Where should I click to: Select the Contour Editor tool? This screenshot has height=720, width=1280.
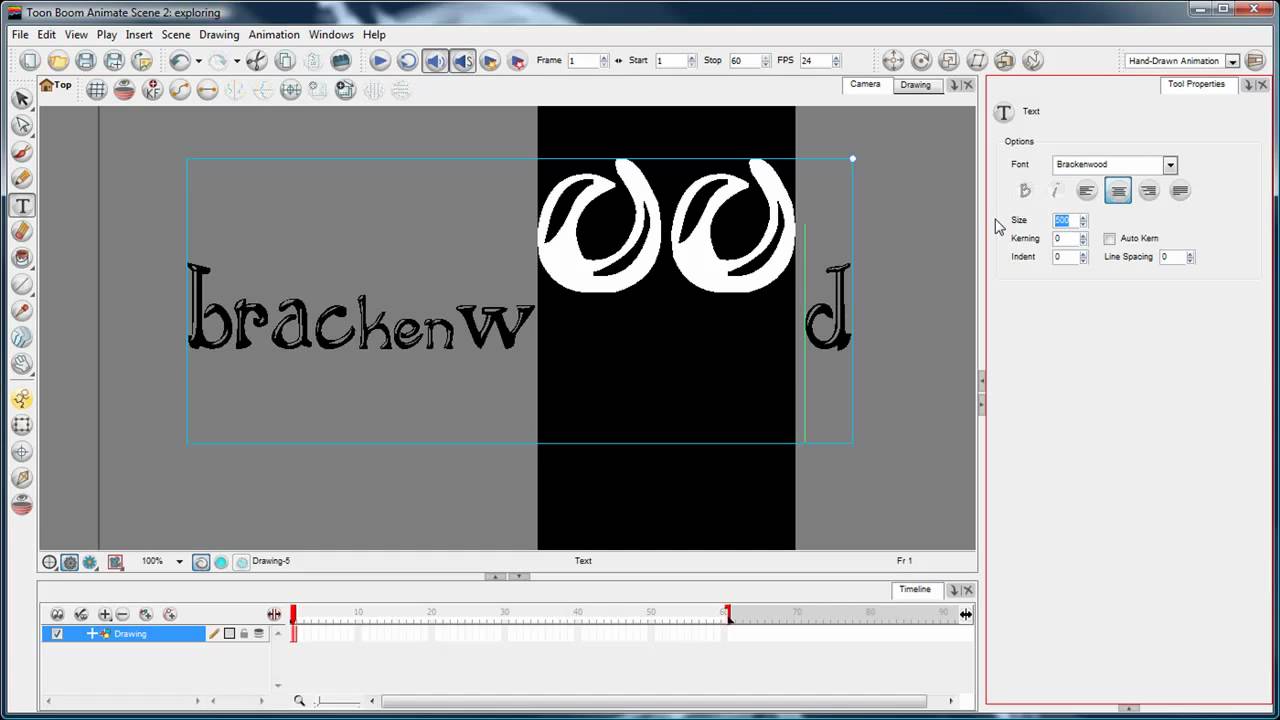[22, 126]
